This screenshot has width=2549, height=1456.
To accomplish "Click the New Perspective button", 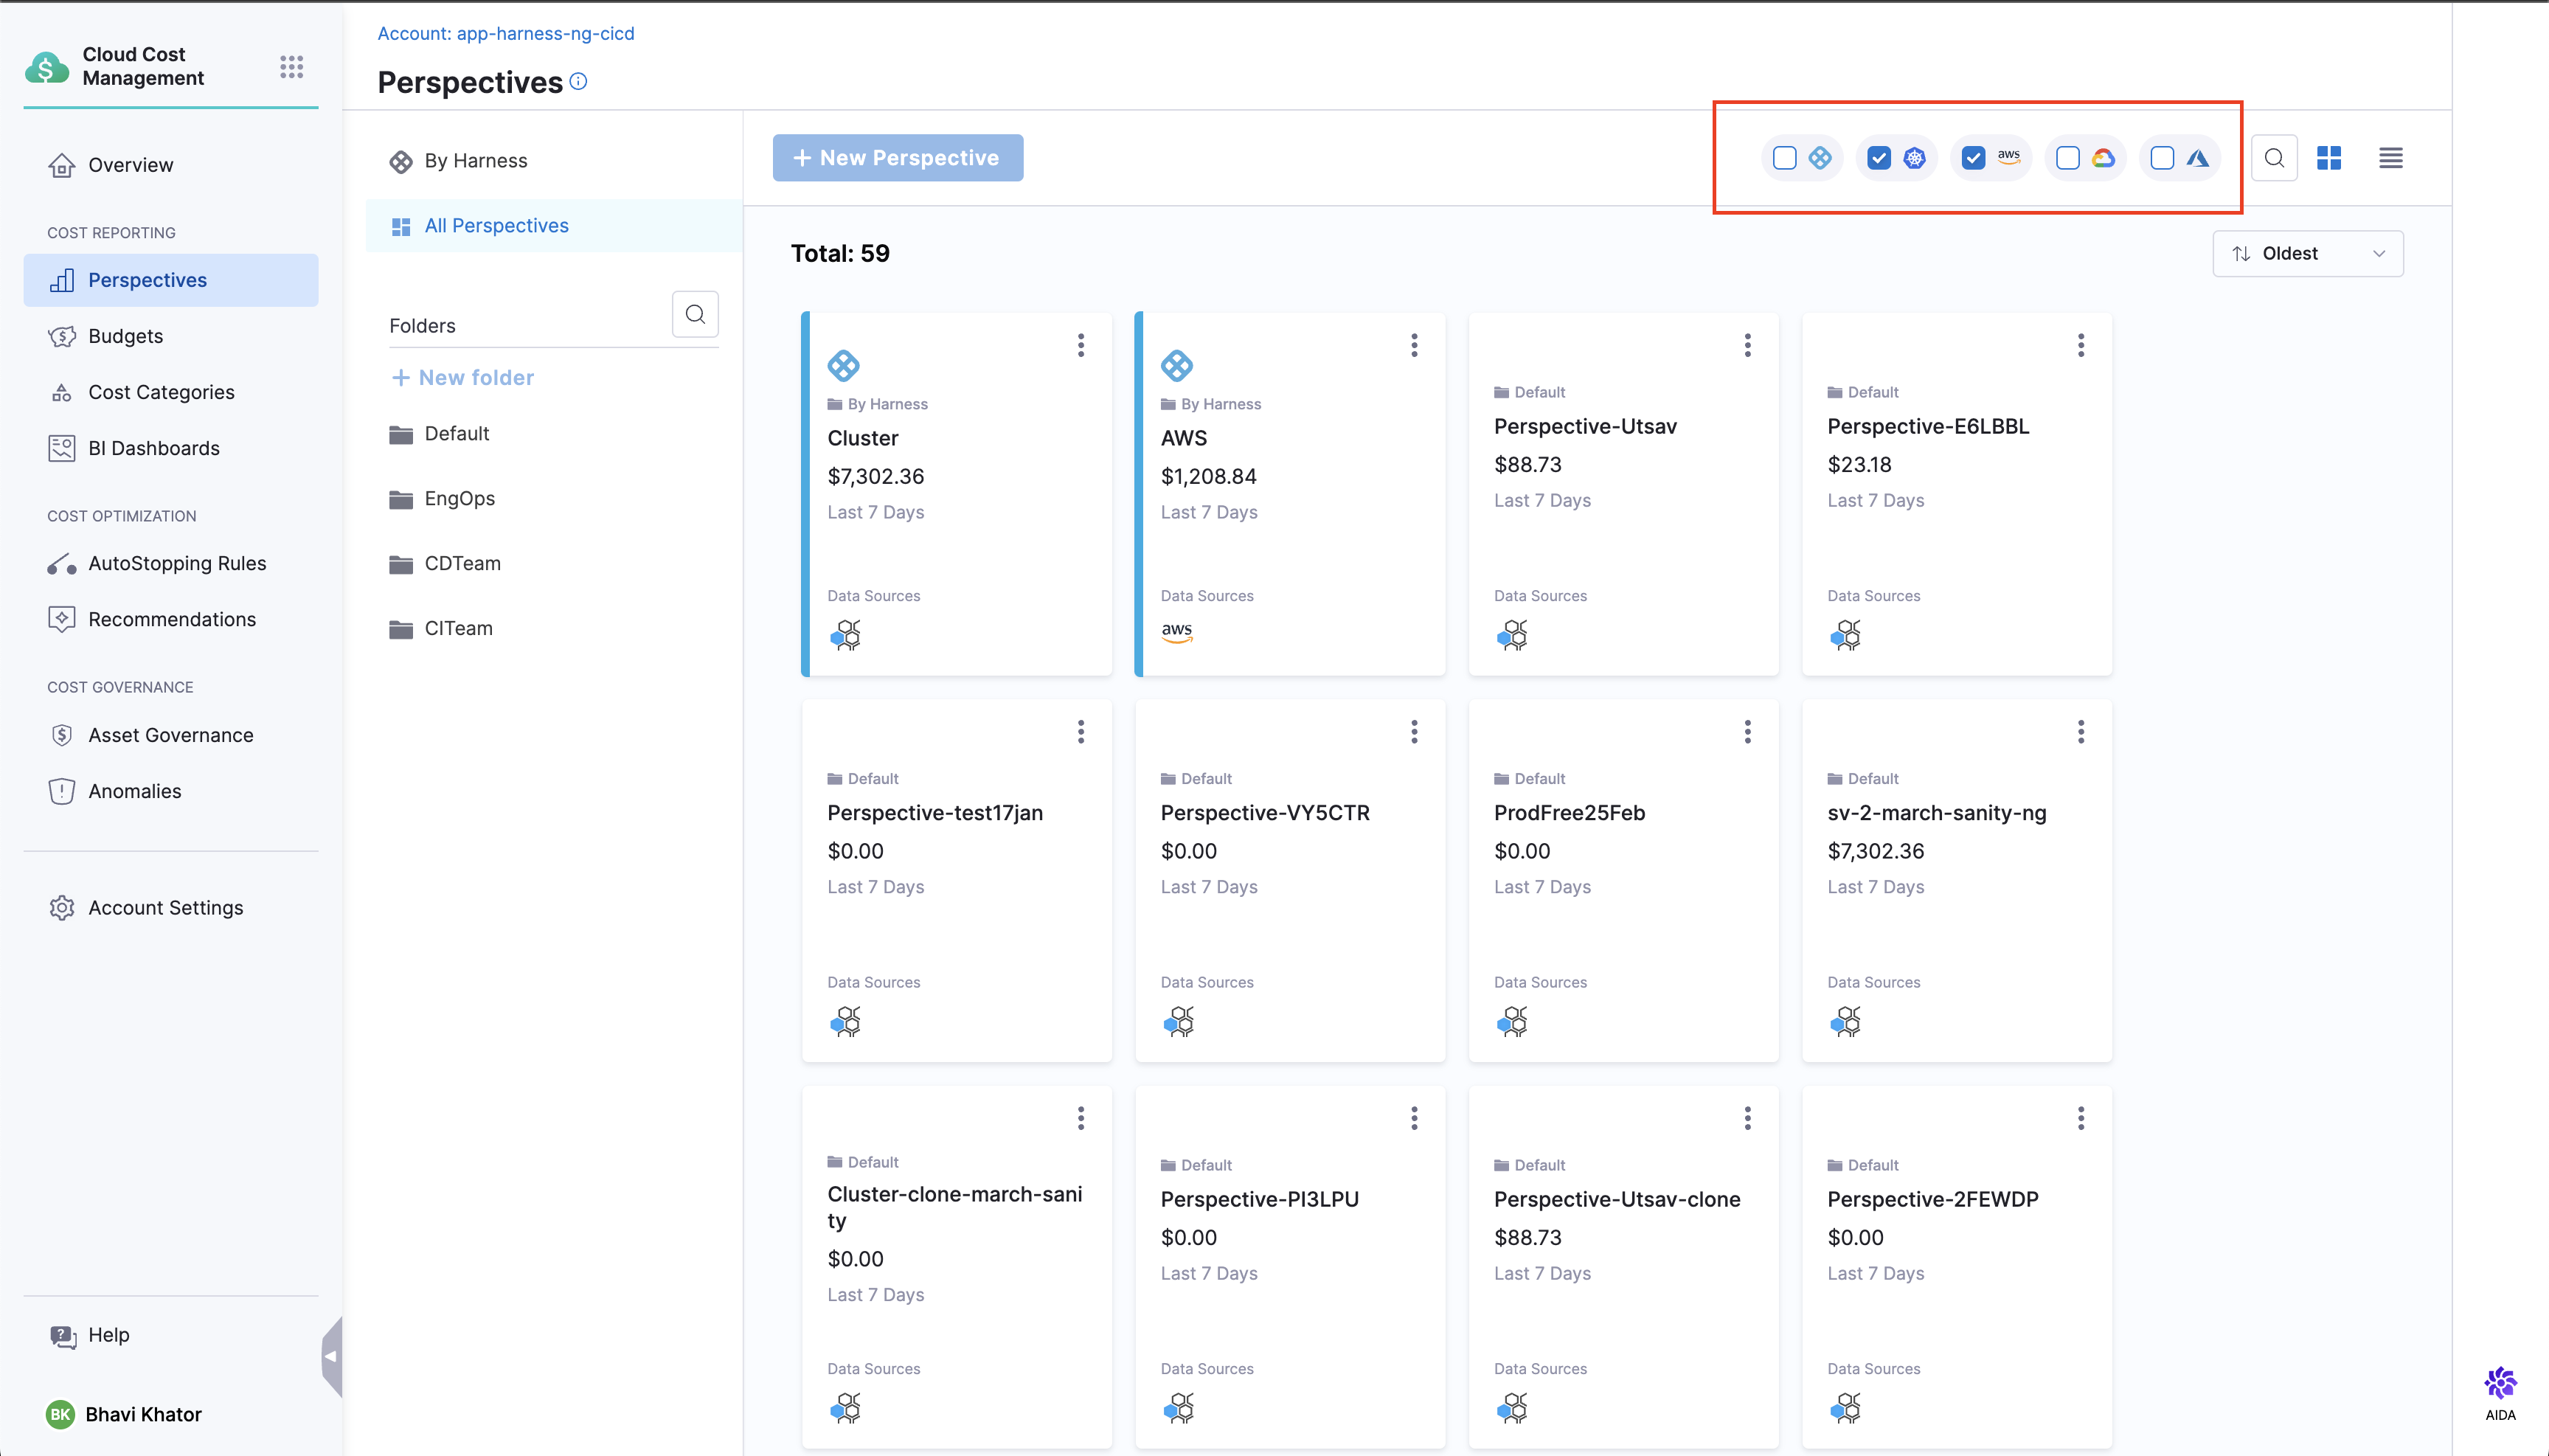I will coord(897,158).
